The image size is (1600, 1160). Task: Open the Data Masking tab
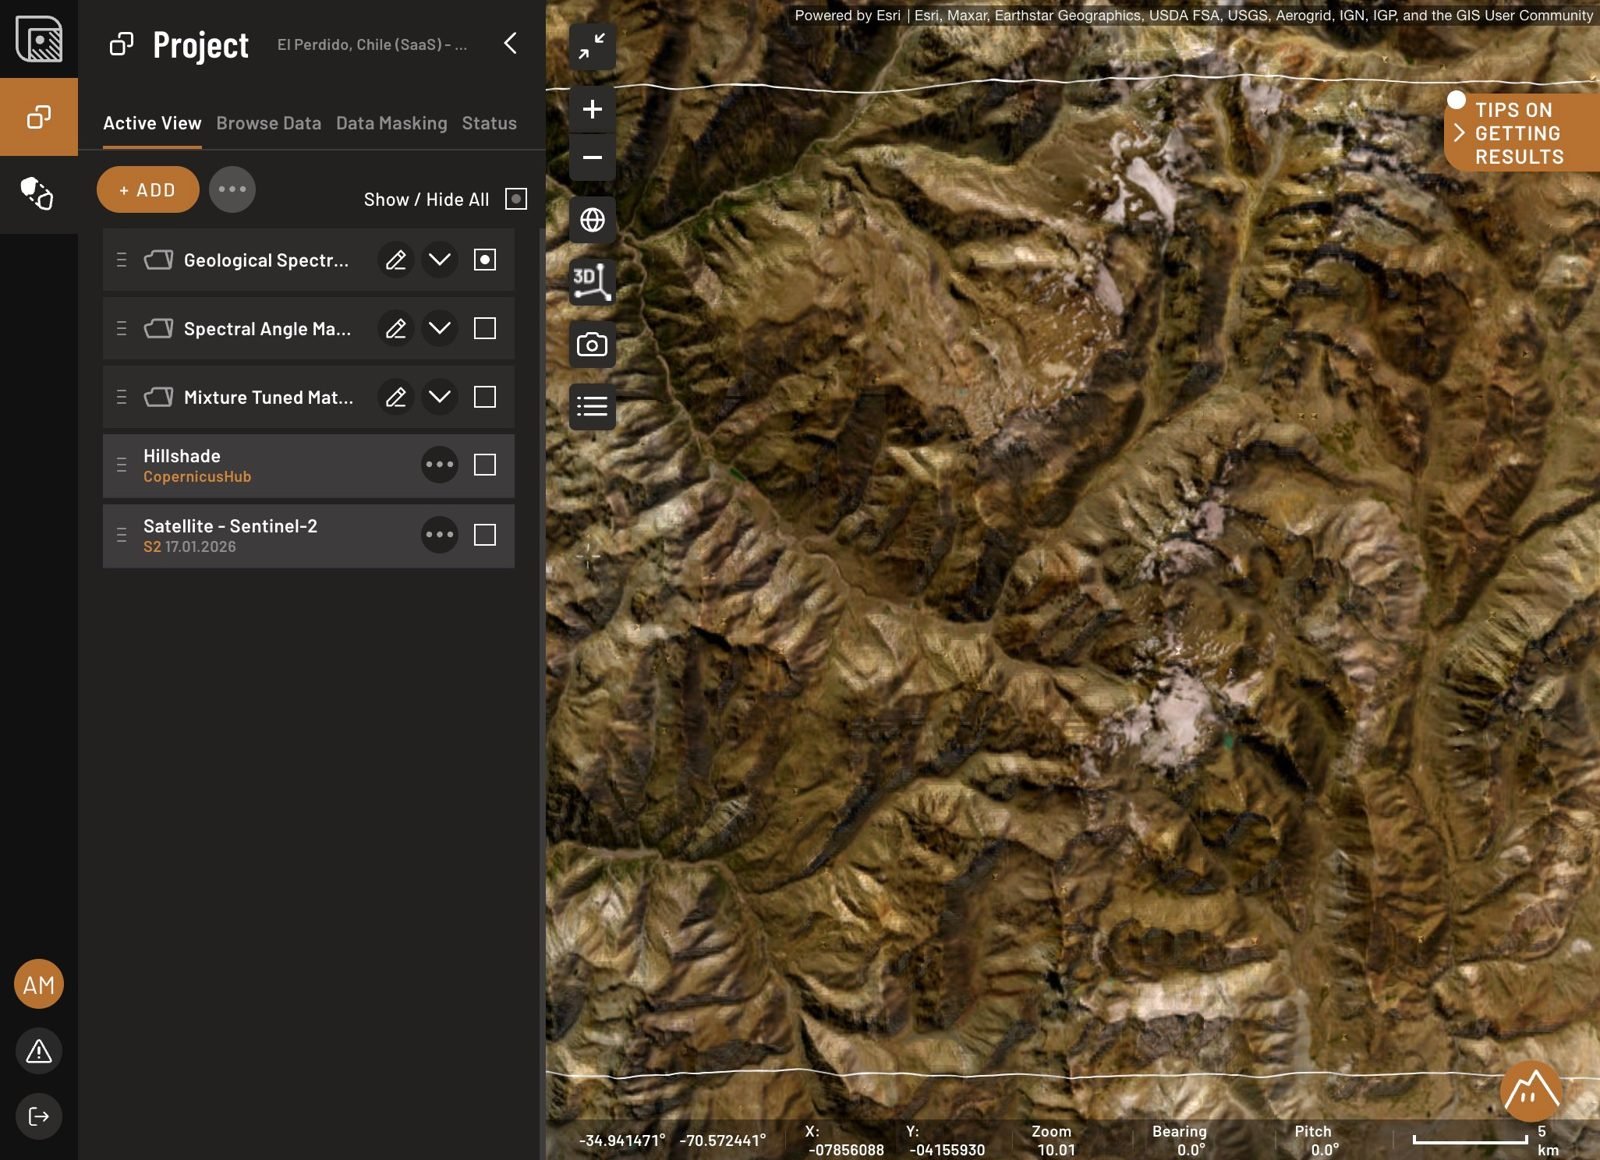click(x=392, y=123)
